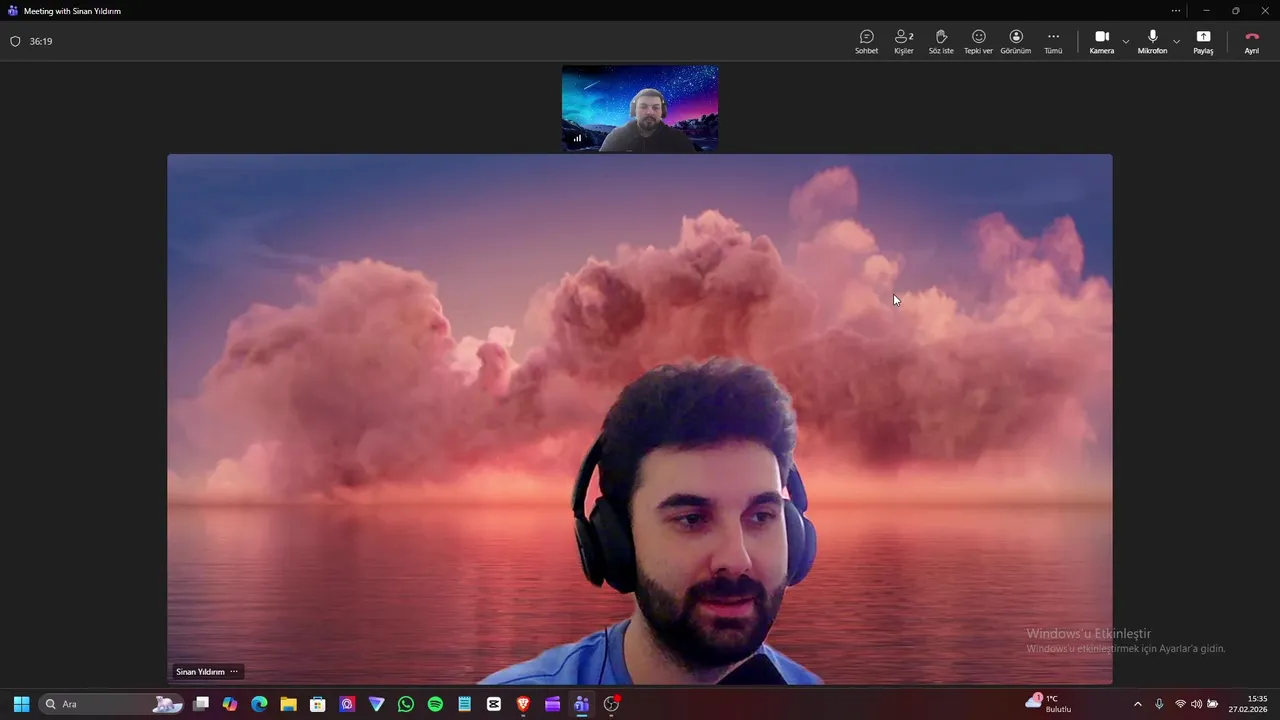Open Spotify from the taskbar
The height and width of the screenshot is (720, 1280).
pyautogui.click(x=435, y=704)
